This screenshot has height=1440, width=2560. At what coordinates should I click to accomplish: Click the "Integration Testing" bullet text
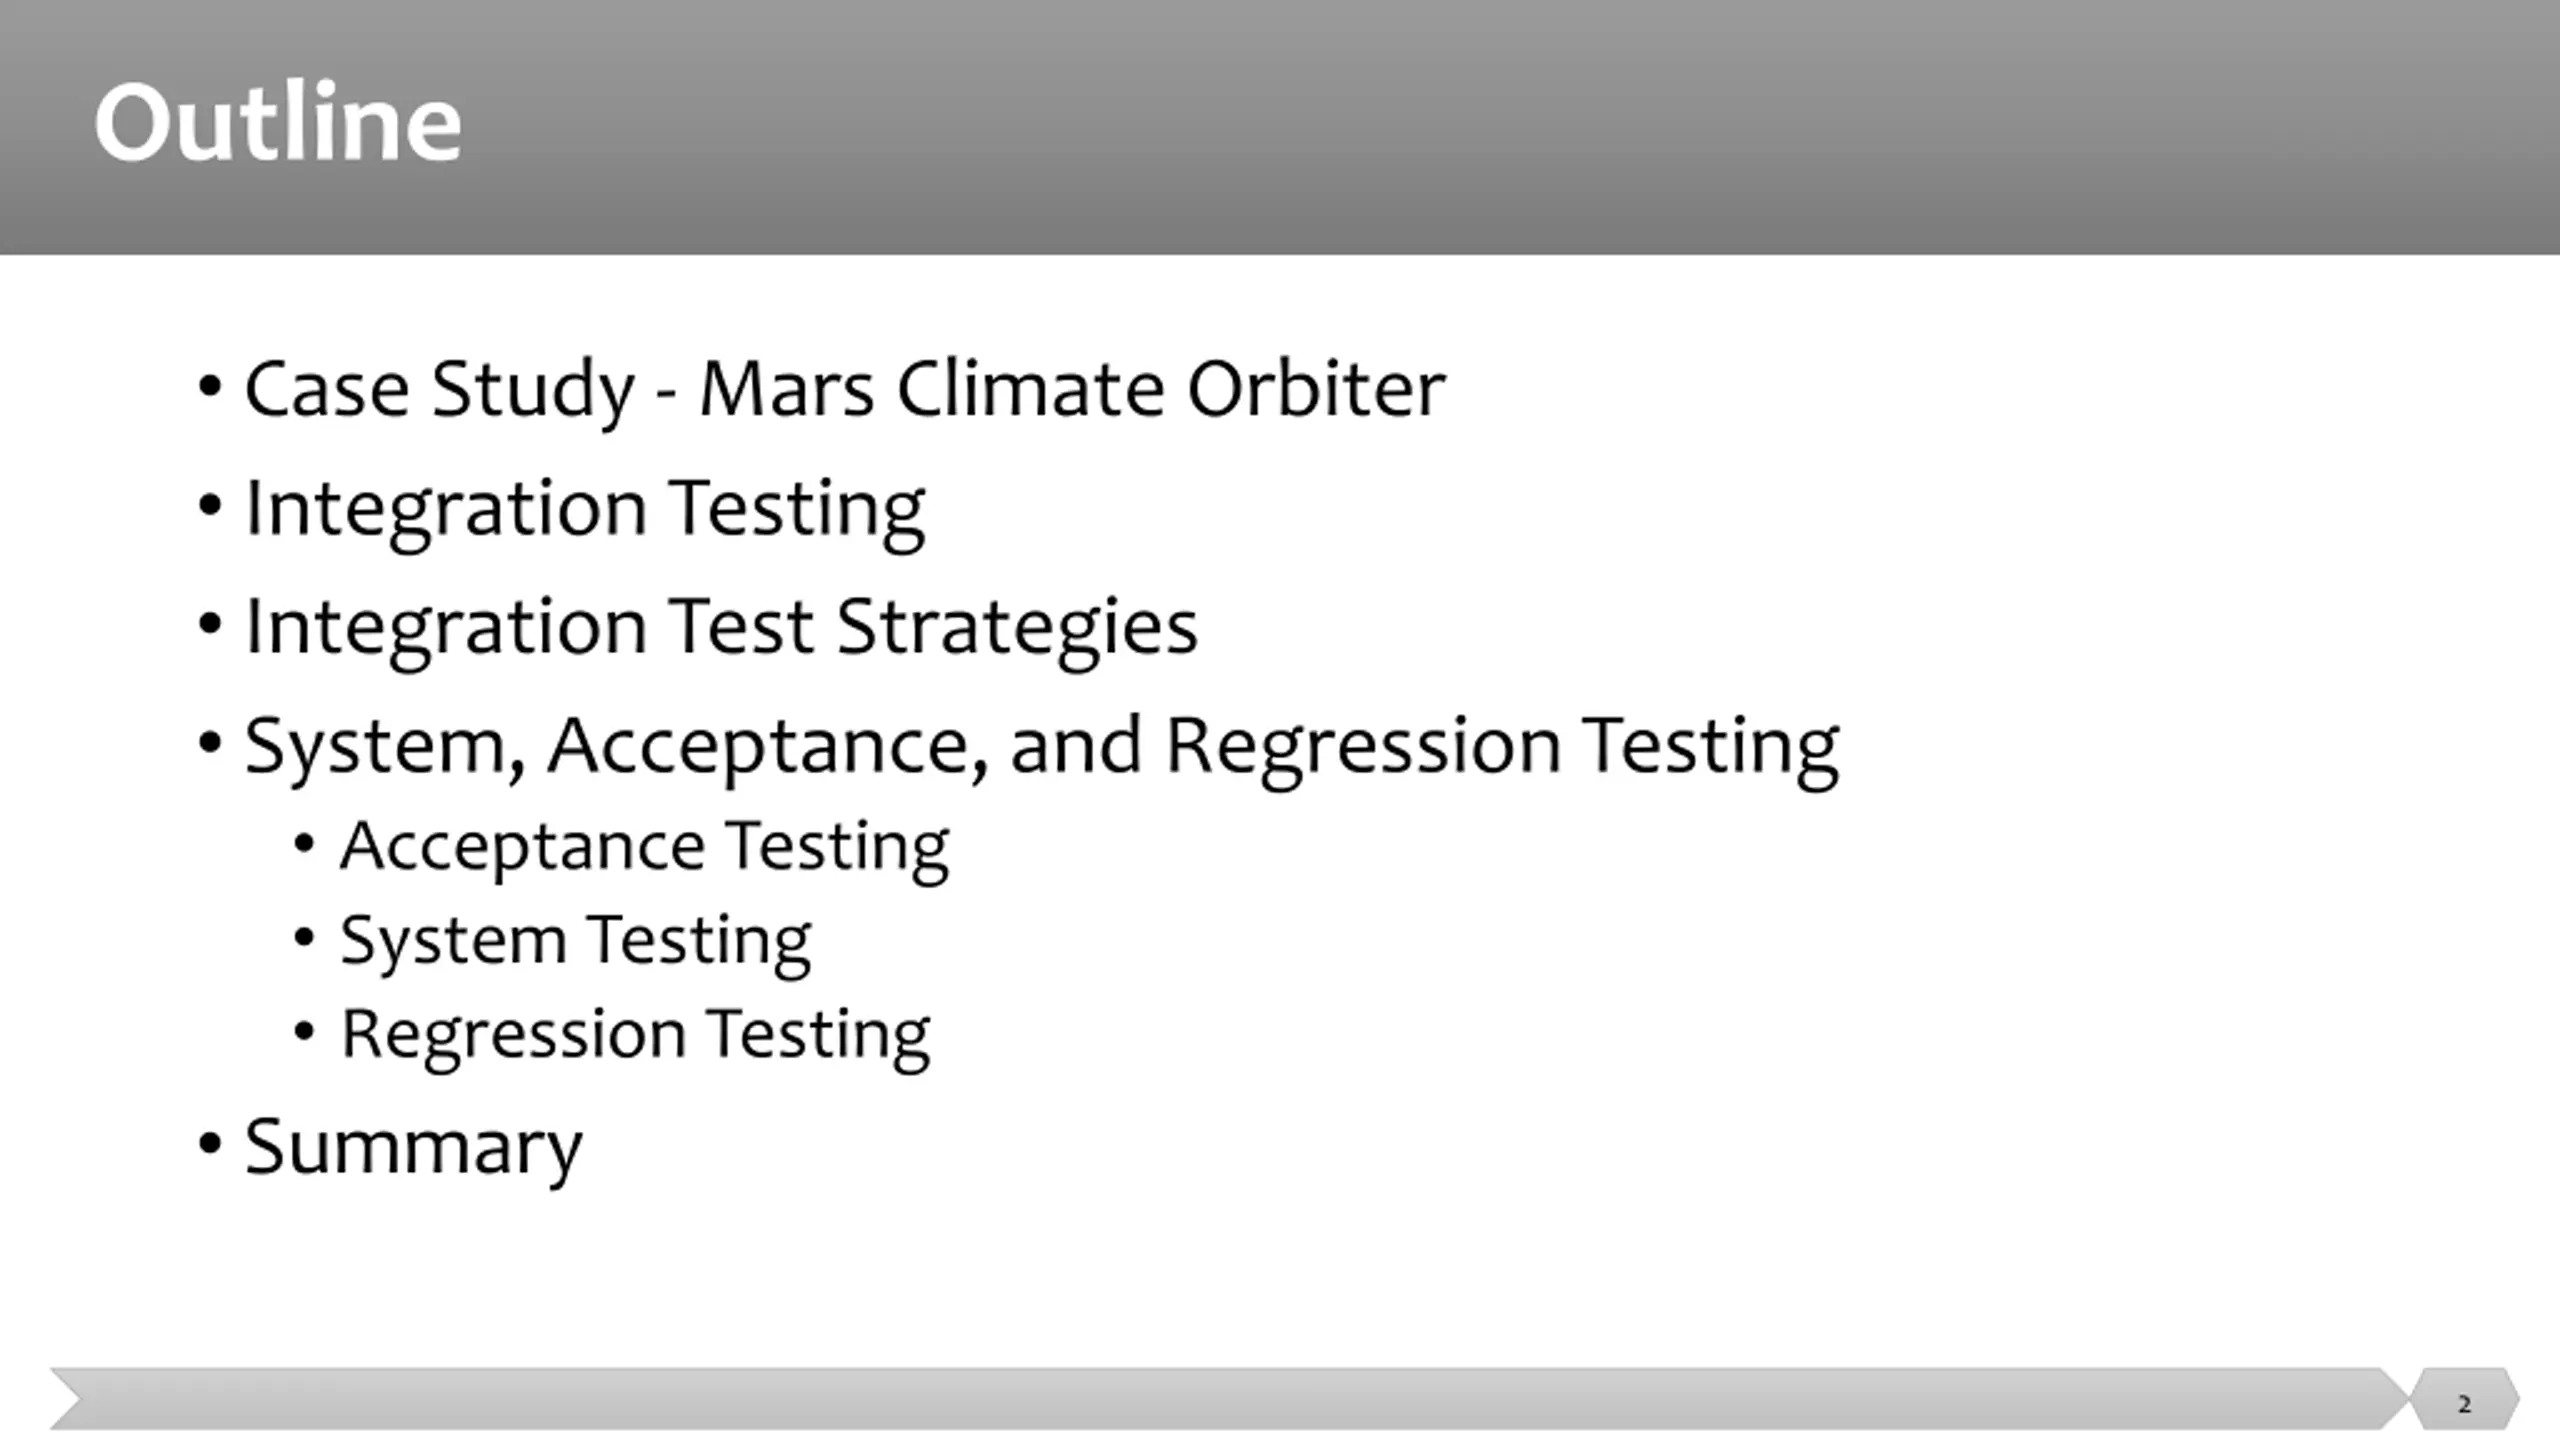pos(585,510)
